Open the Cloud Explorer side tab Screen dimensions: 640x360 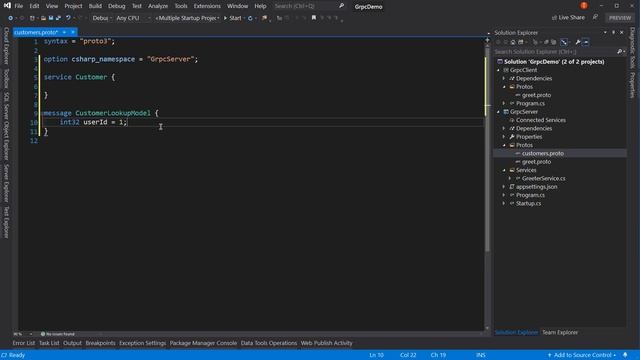point(6,46)
